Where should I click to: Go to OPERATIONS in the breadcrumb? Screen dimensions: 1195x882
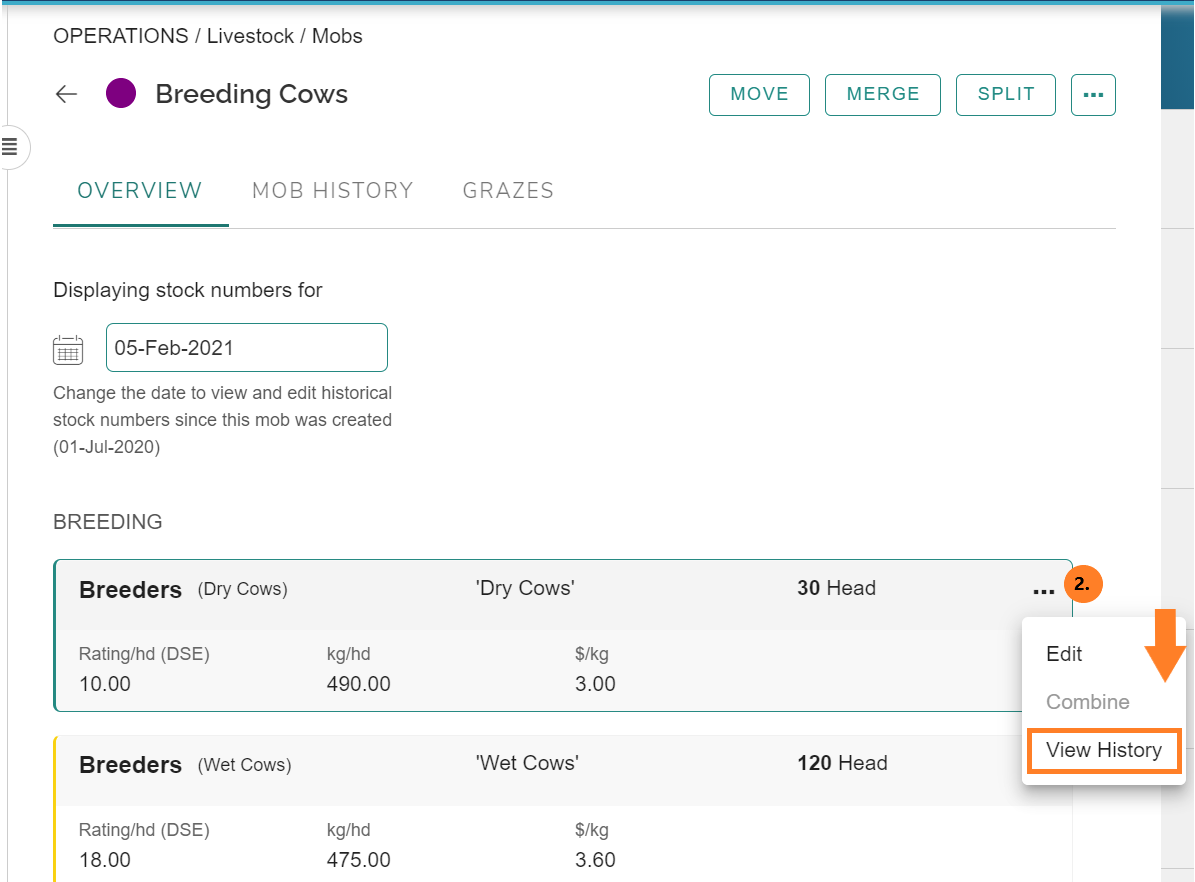[121, 36]
